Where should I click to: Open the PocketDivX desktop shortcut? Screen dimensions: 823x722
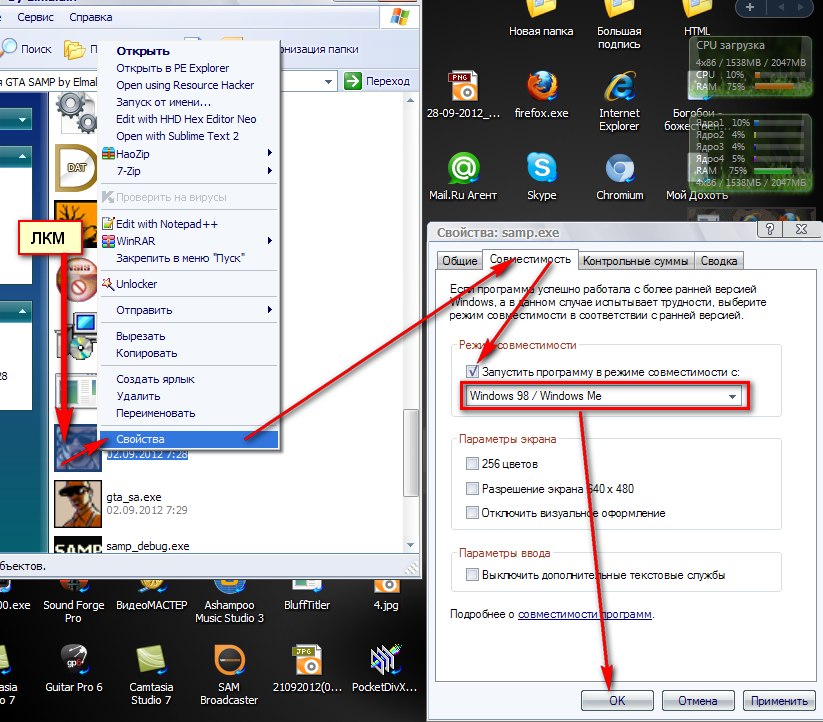click(385, 660)
